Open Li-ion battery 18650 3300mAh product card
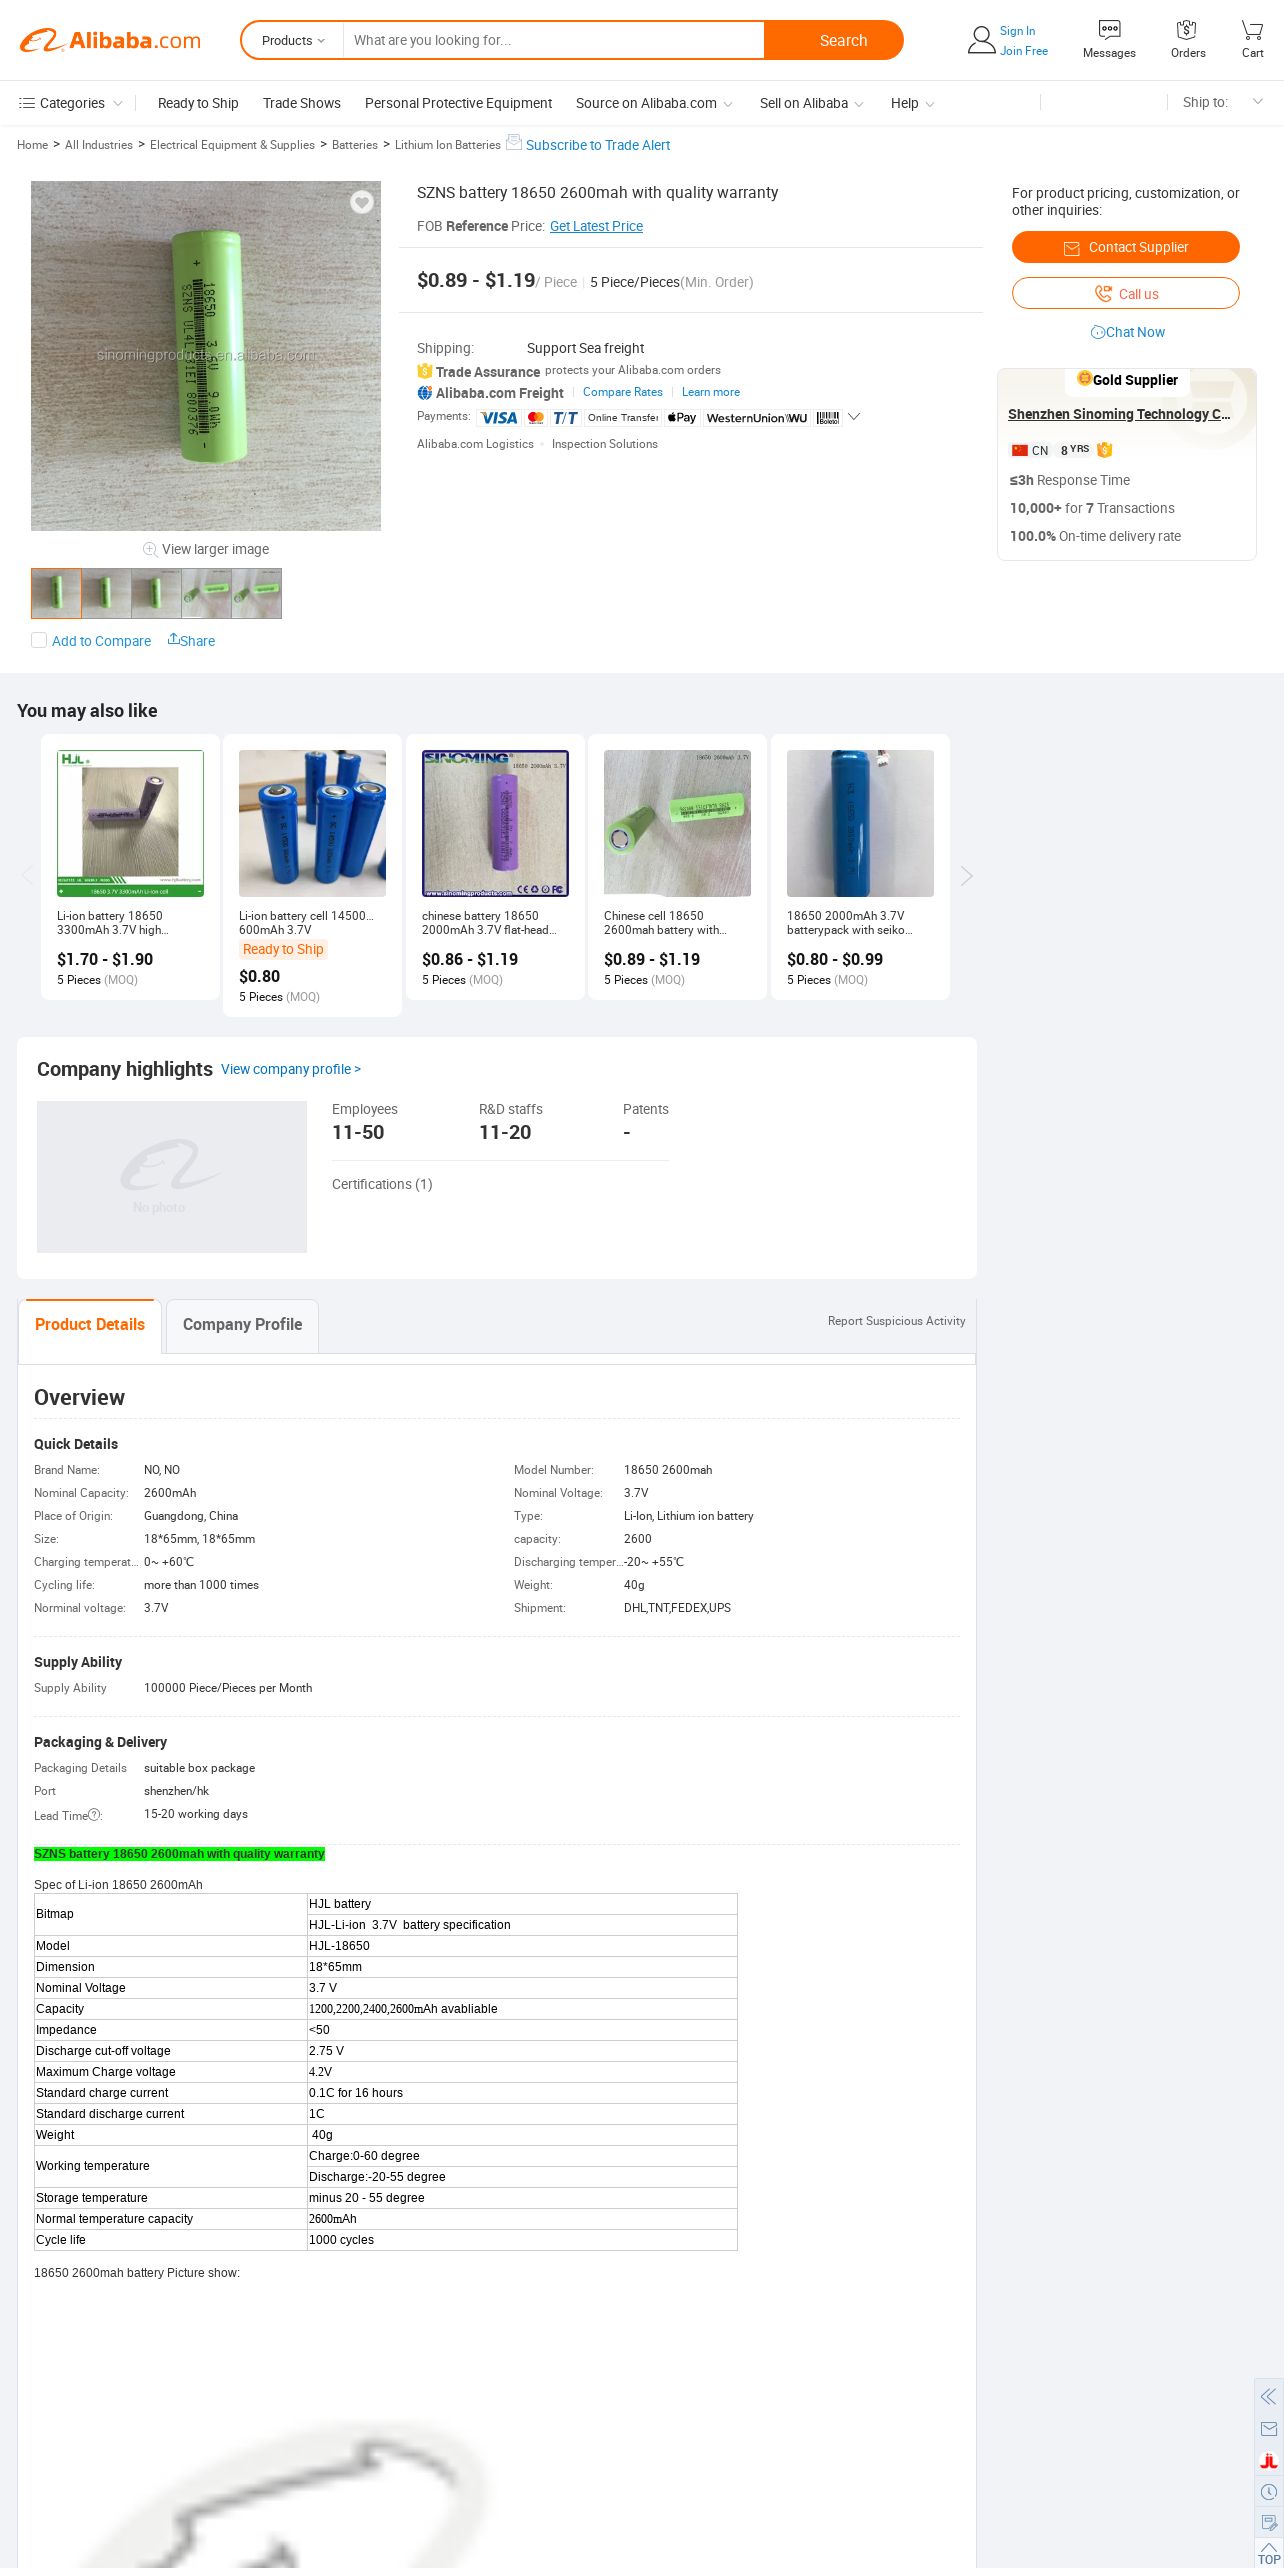This screenshot has height=2568, width=1284. coord(130,867)
